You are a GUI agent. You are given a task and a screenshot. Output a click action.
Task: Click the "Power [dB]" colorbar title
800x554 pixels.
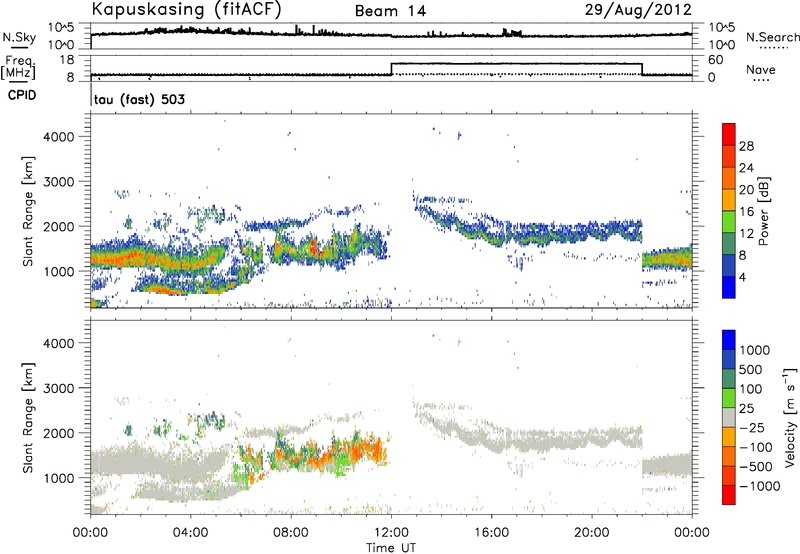coord(764,211)
